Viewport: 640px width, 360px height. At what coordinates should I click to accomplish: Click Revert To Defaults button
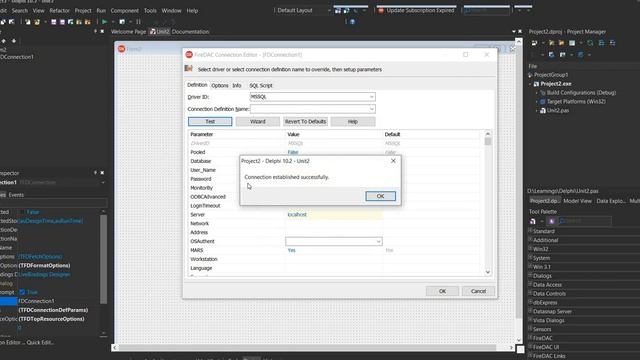click(305, 122)
